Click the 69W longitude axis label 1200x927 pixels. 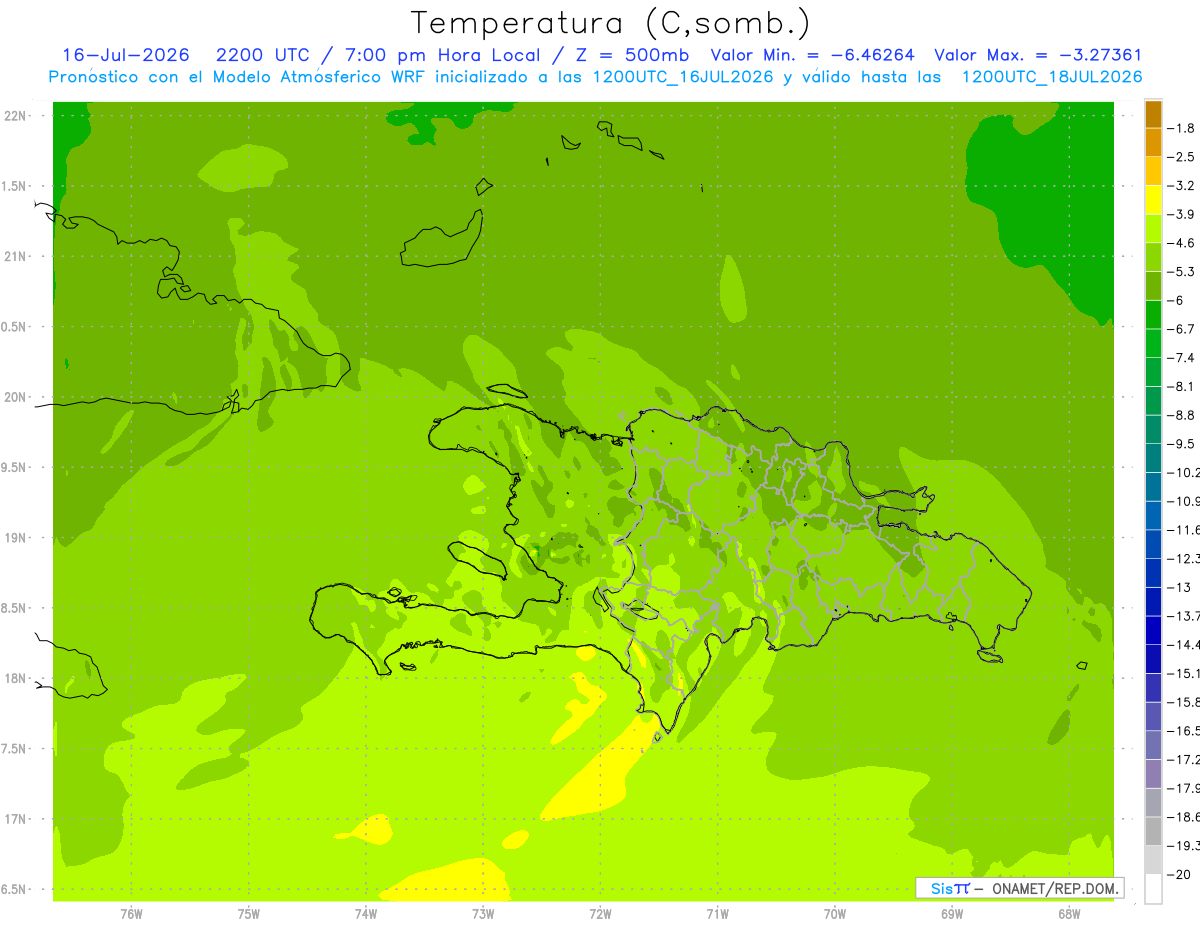pyautogui.click(x=952, y=913)
